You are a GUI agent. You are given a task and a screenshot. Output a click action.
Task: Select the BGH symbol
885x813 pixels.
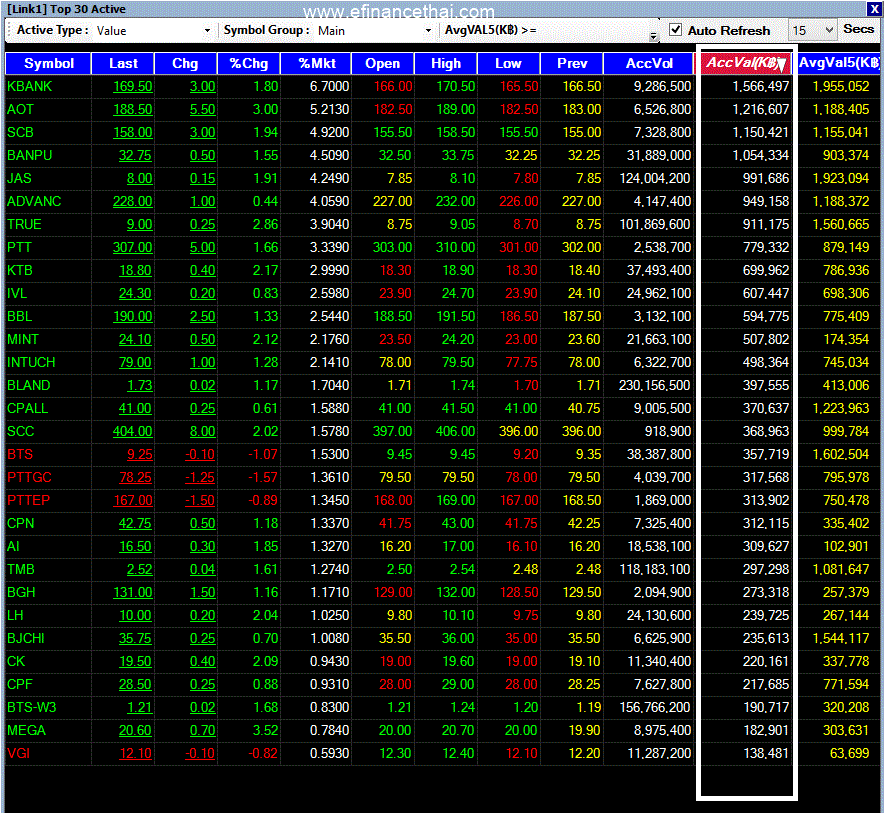pyautogui.click(x=21, y=593)
